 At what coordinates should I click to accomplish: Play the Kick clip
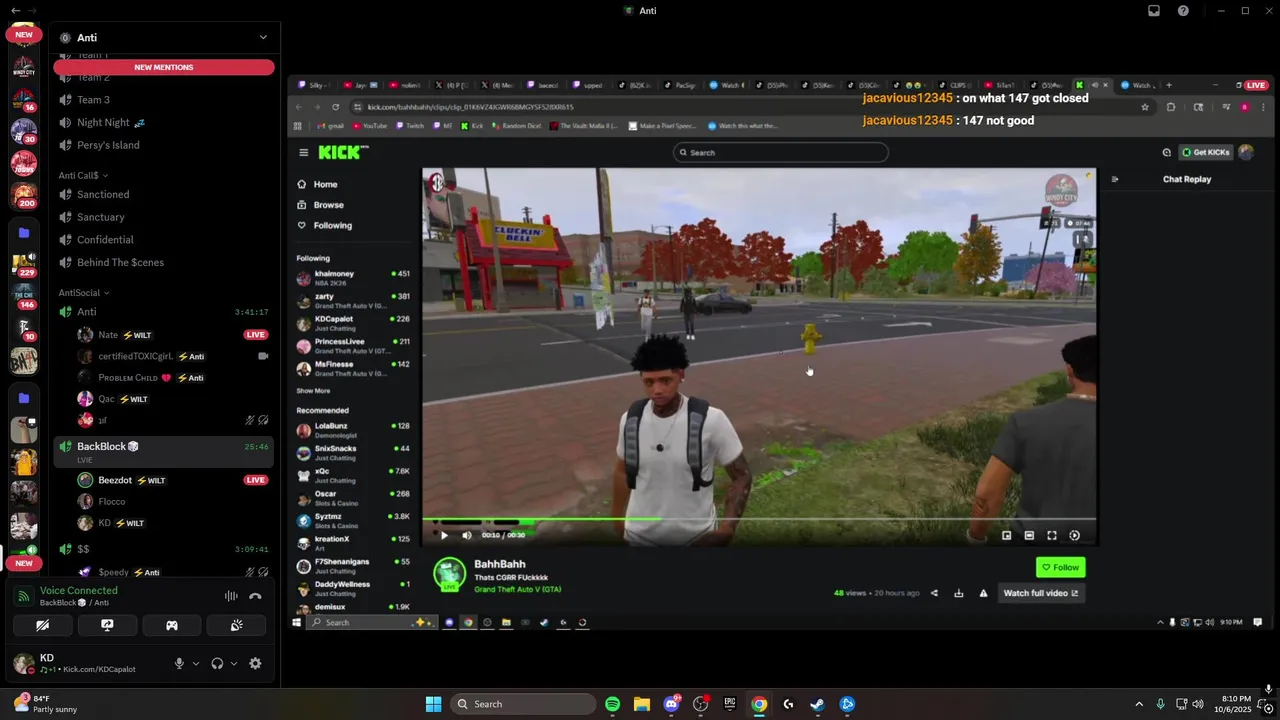point(444,535)
